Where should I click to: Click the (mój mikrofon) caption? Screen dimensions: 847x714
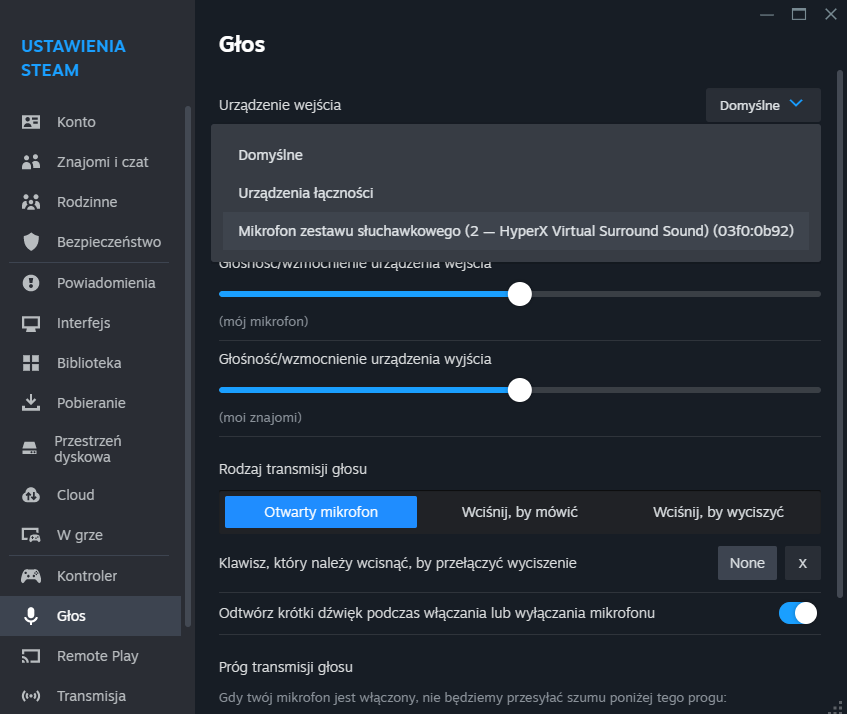pyautogui.click(x=264, y=321)
